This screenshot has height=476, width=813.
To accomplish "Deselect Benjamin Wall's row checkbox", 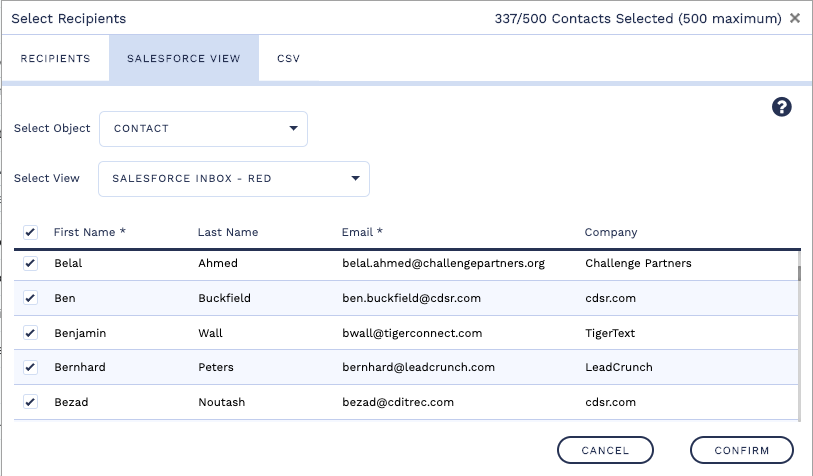I will [30, 333].
